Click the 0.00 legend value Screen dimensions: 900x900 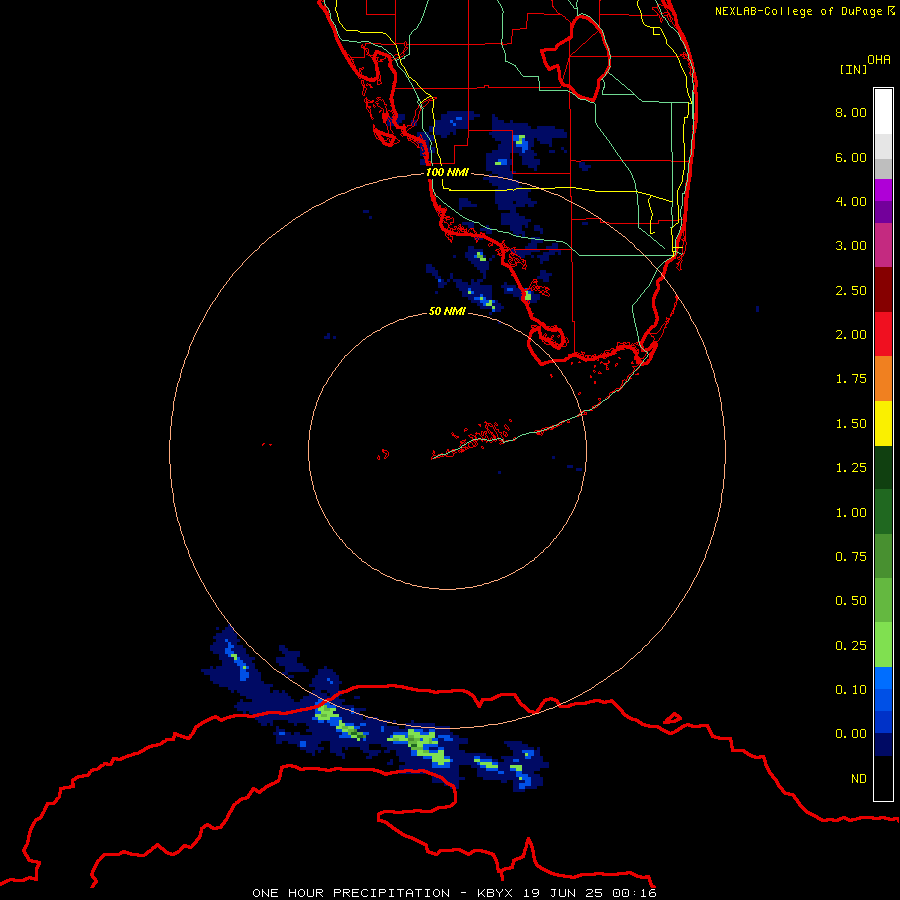point(851,734)
